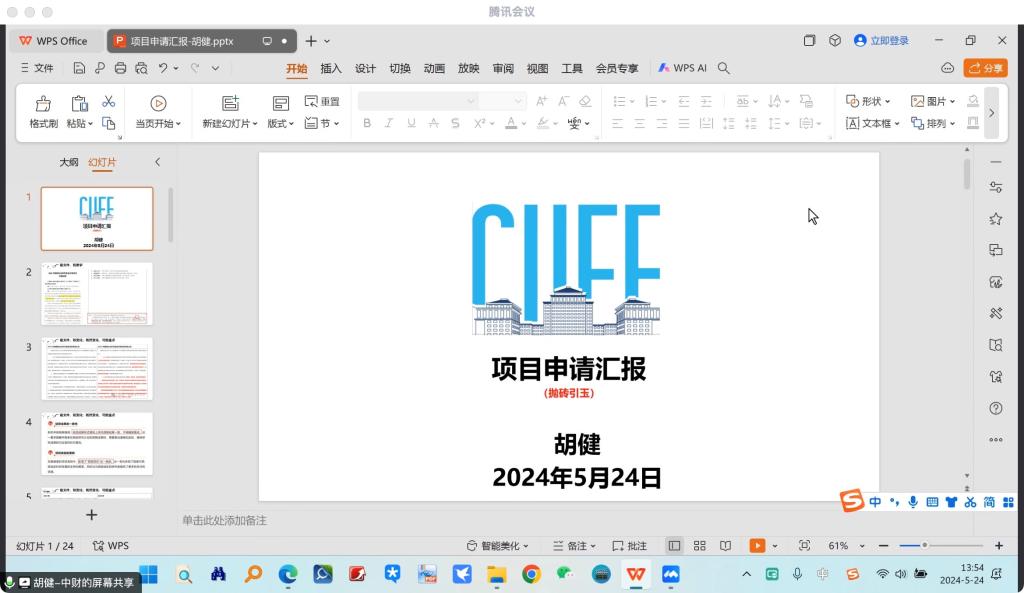Switch to Slide Sorter view in status bar
This screenshot has width=1024, height=593.
click(x=699, y=545)
